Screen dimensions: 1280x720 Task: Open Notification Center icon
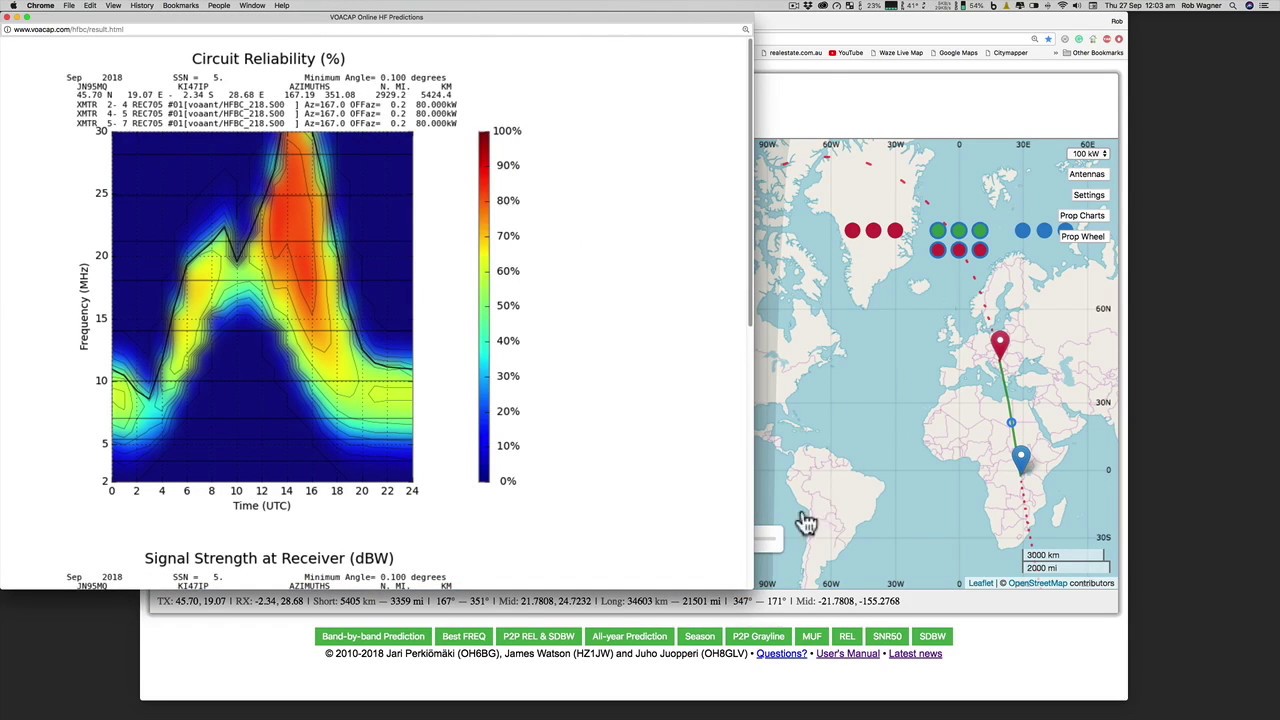(1266, 5)
